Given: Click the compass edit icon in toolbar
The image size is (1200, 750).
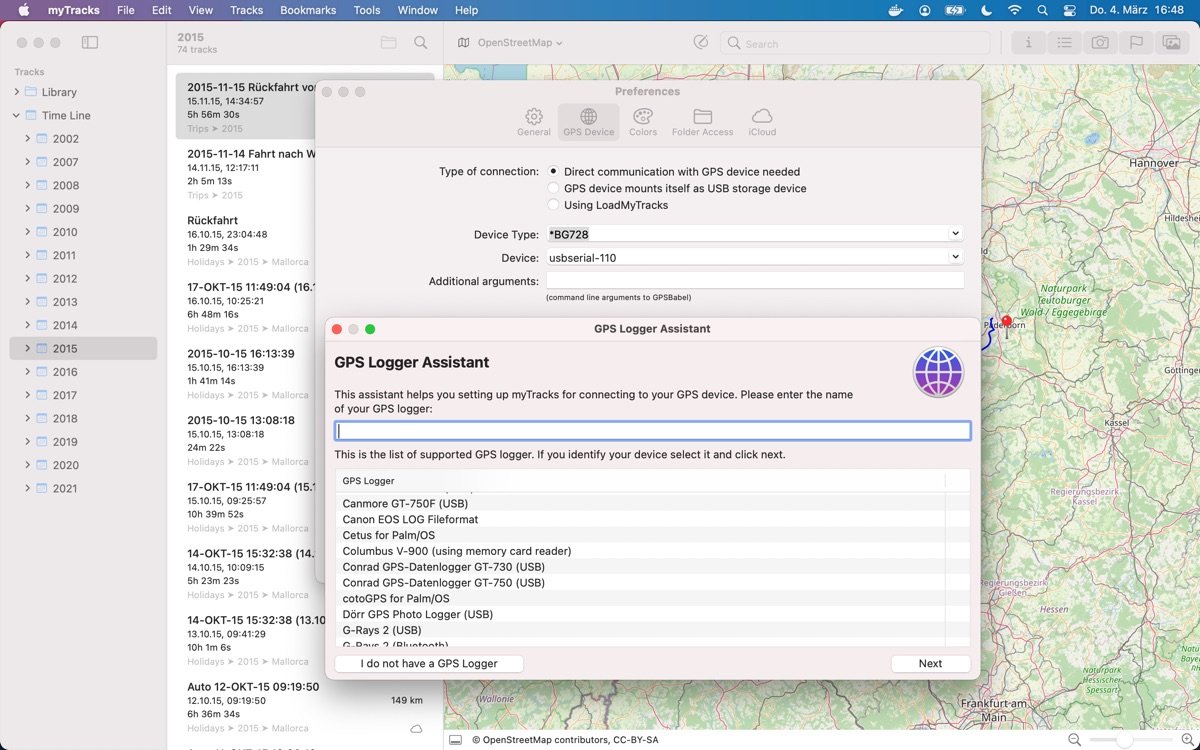Looking at the screenshot, I should point(701,43).
